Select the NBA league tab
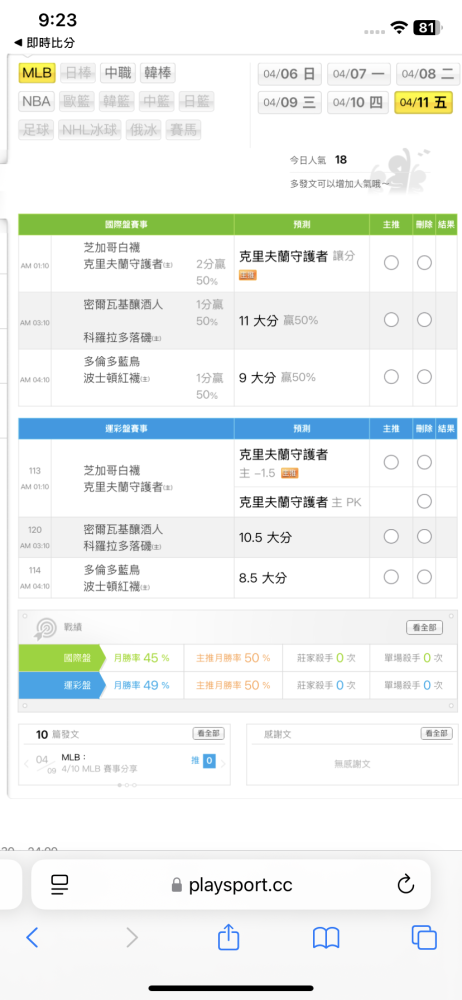The height and width of the screenshot is (1000, 462). (x=37, y=101)
